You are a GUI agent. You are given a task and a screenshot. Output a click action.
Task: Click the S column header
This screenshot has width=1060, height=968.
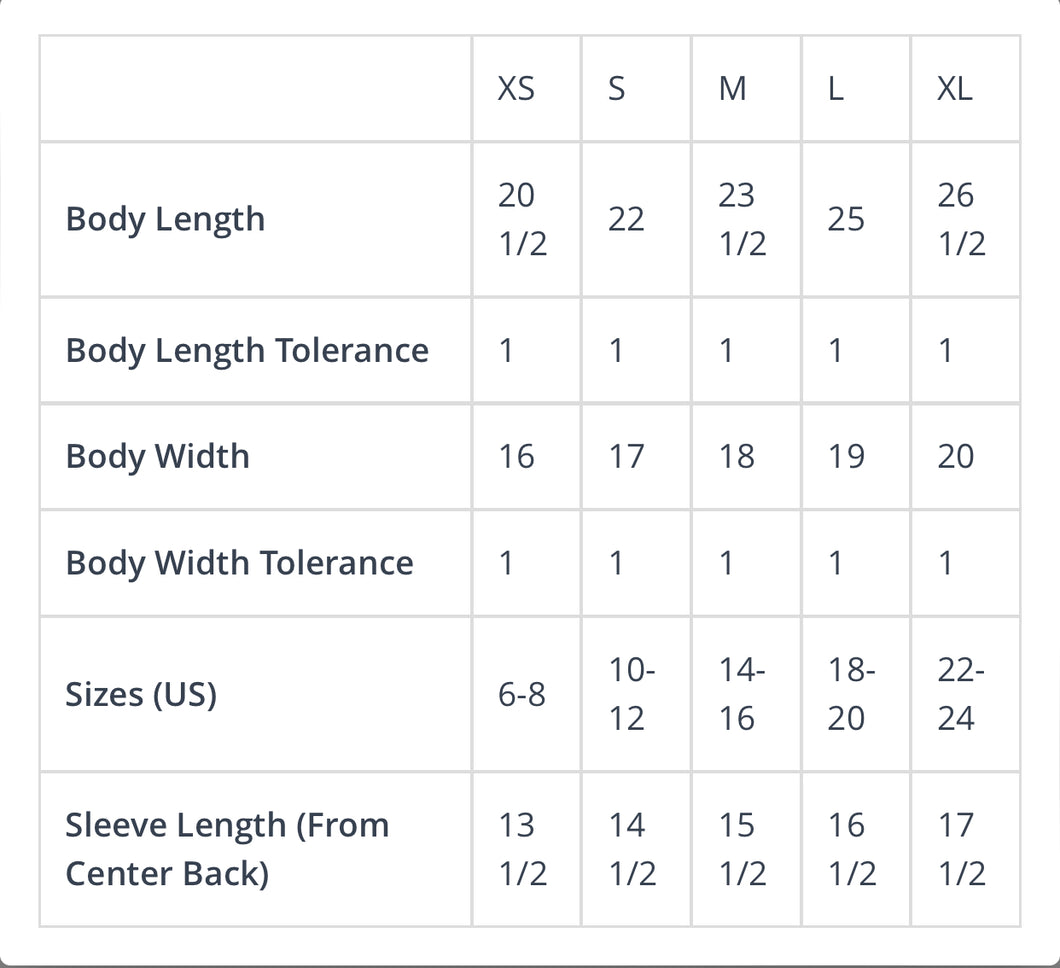pos(617,89)
